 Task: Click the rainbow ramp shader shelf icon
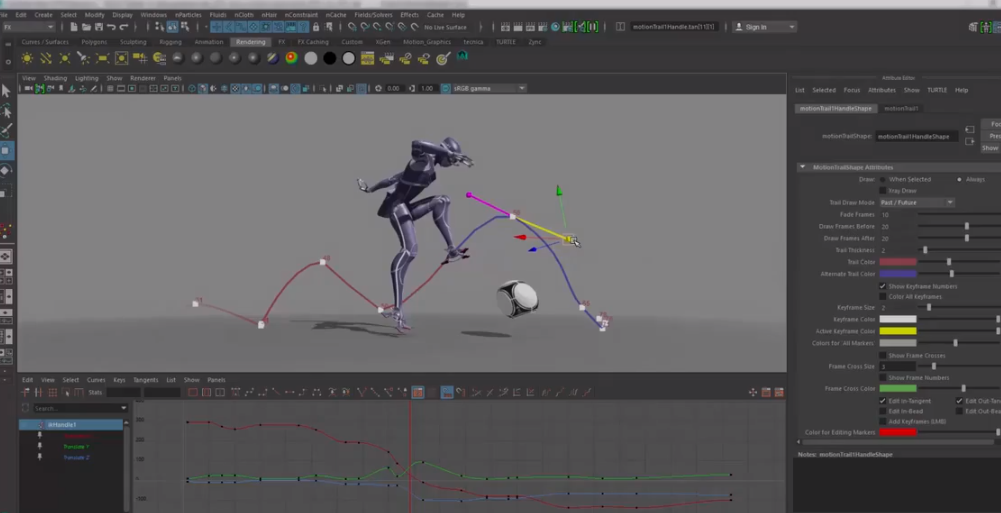(291, 58)
